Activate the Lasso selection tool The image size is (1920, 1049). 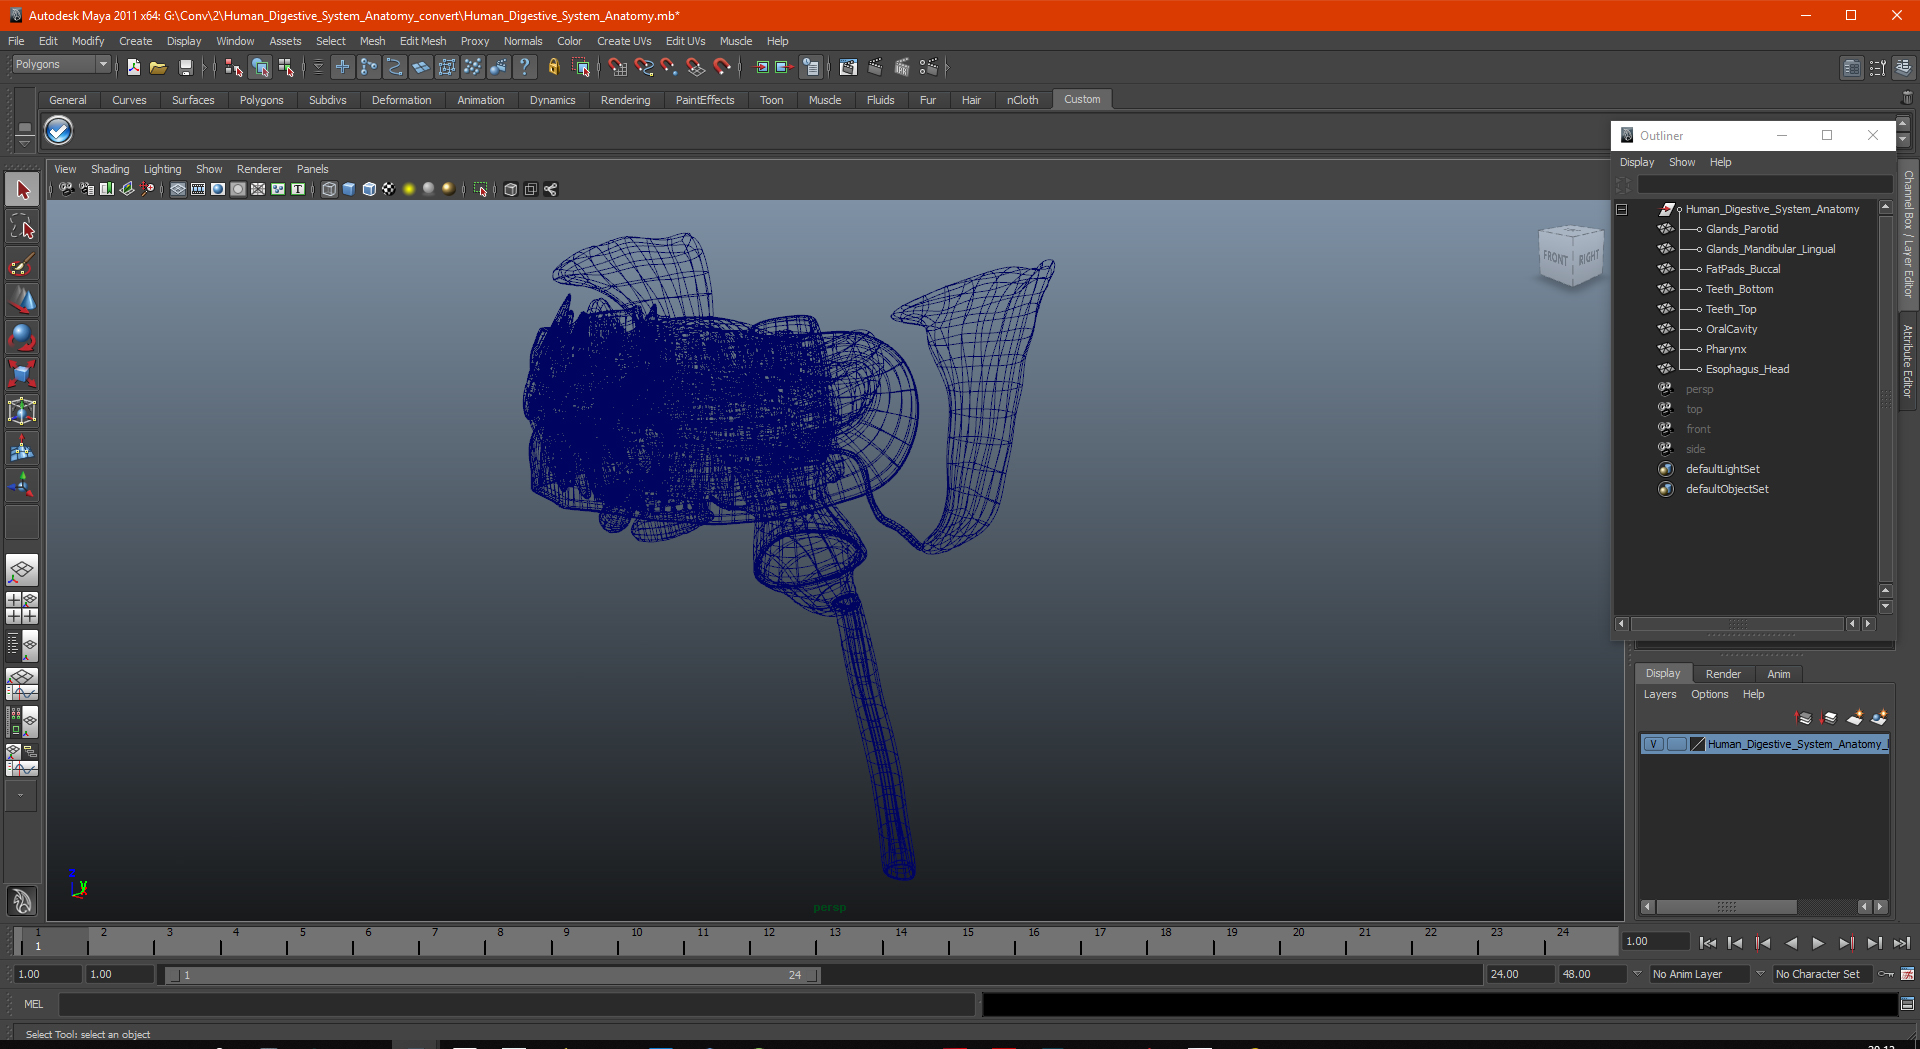22,227
